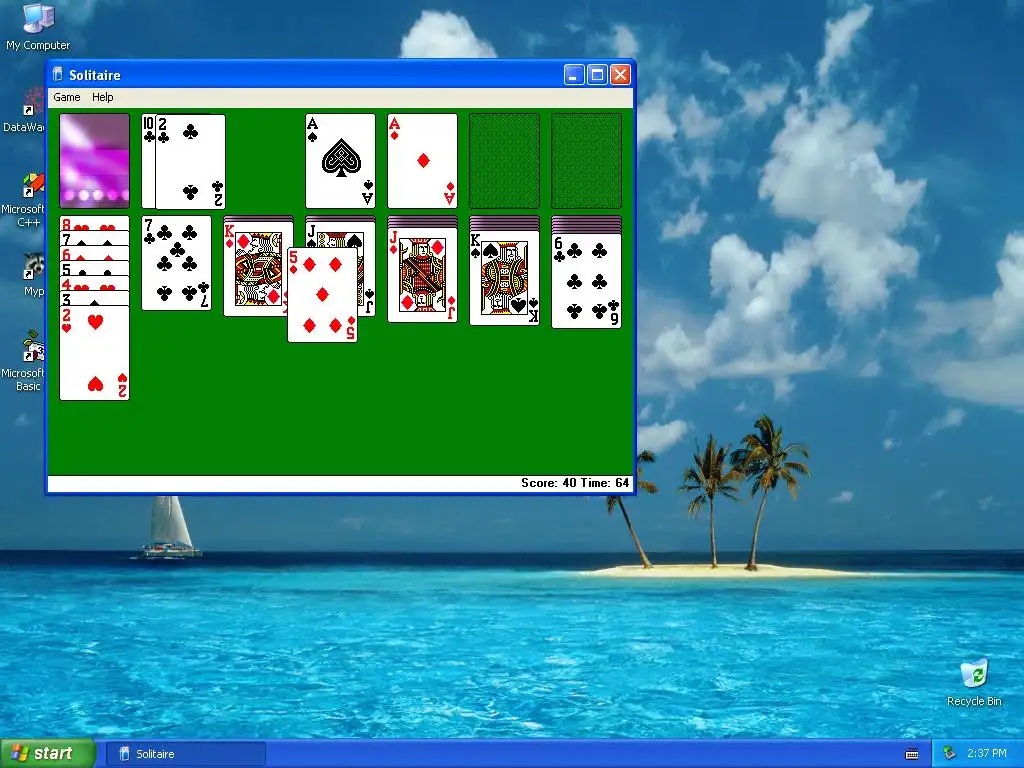Maximize the Solitaire window

(x=597, y=74)
